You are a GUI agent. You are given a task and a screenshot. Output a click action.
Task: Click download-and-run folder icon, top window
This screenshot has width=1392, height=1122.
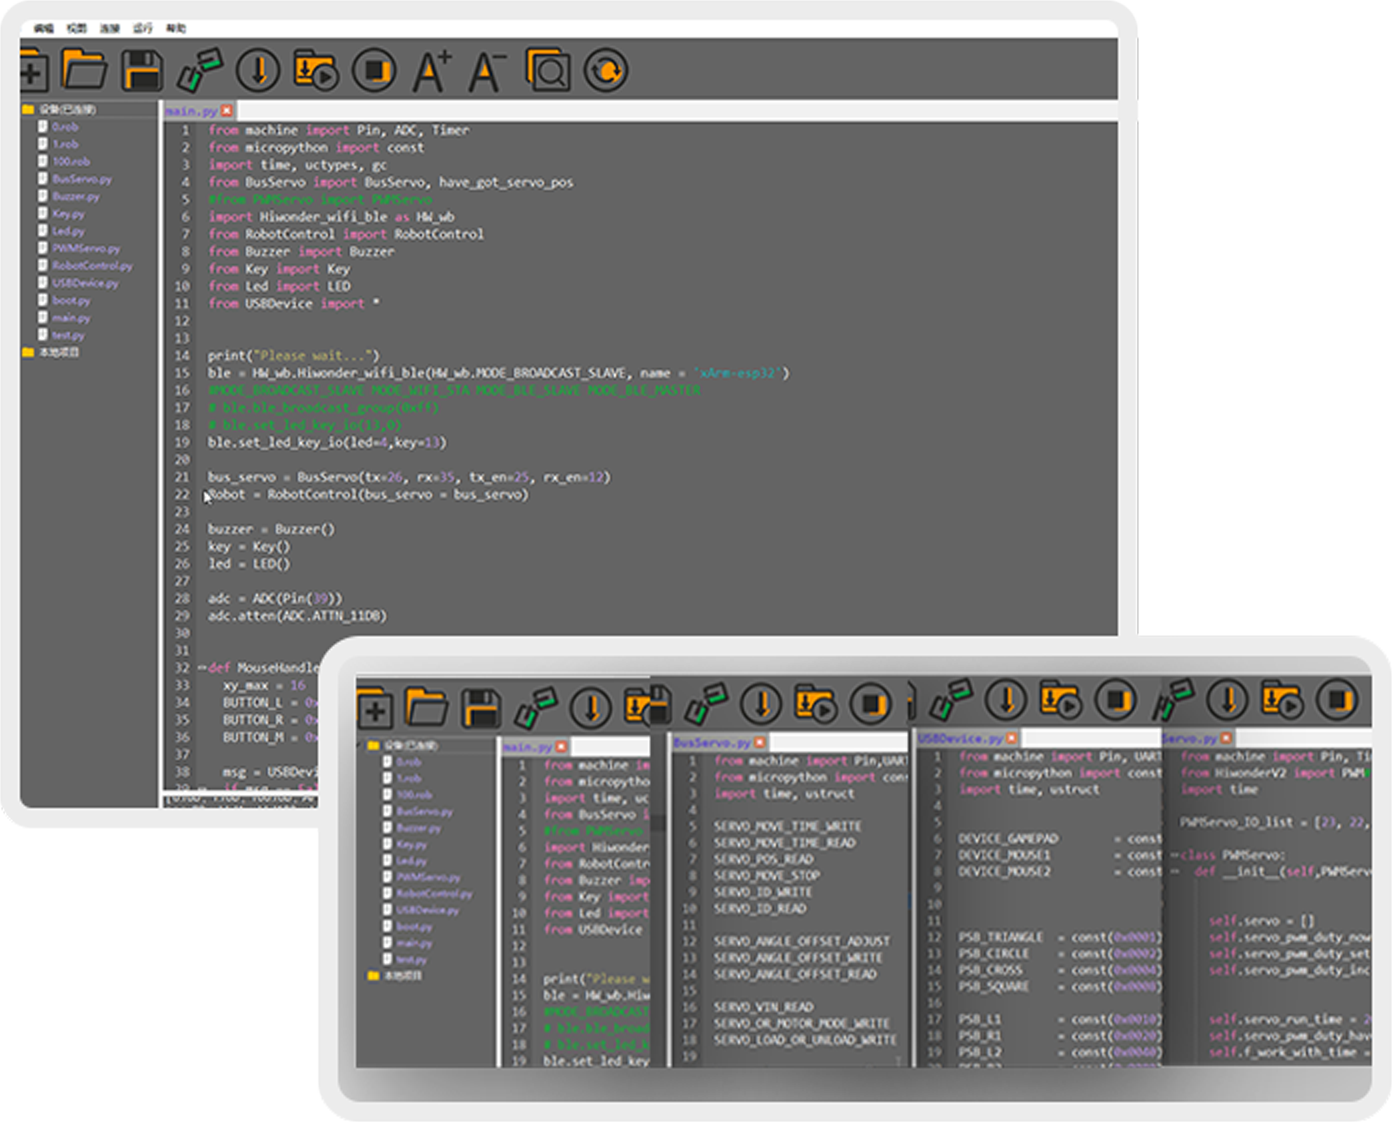(315, 71)
